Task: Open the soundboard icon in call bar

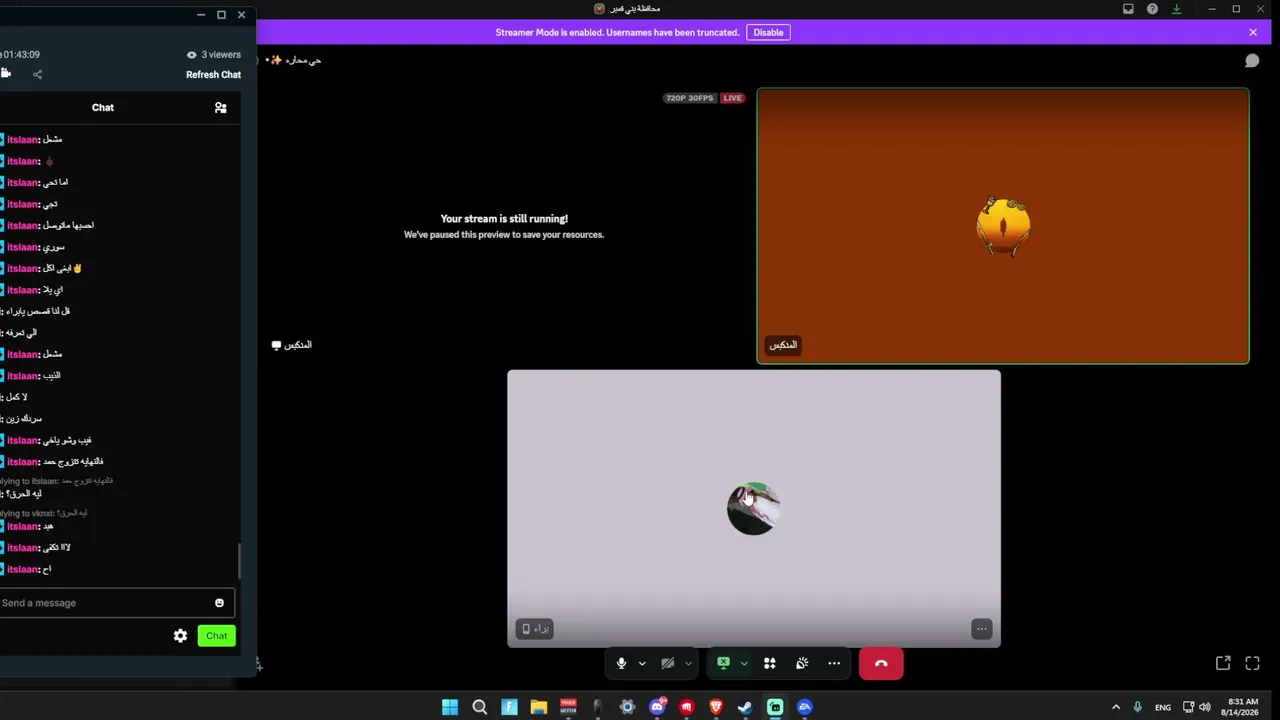Action: (x=802, y=663)
